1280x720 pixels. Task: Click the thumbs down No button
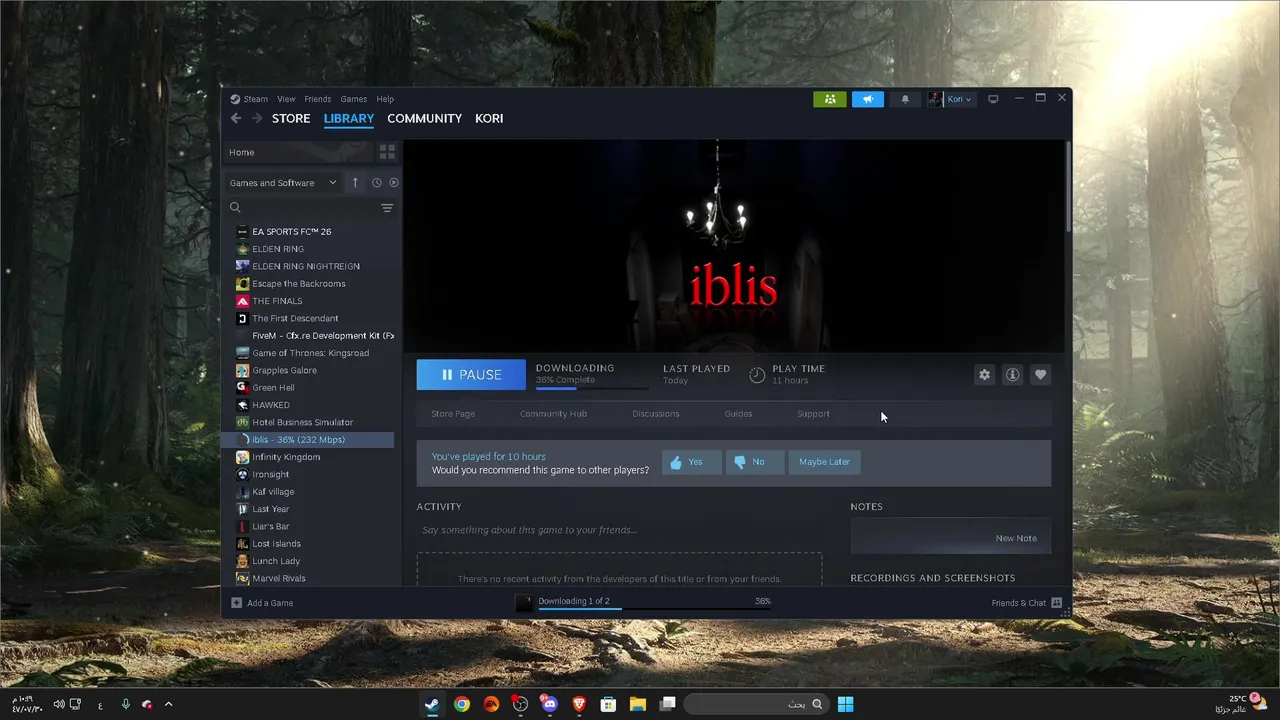point(754,462)
